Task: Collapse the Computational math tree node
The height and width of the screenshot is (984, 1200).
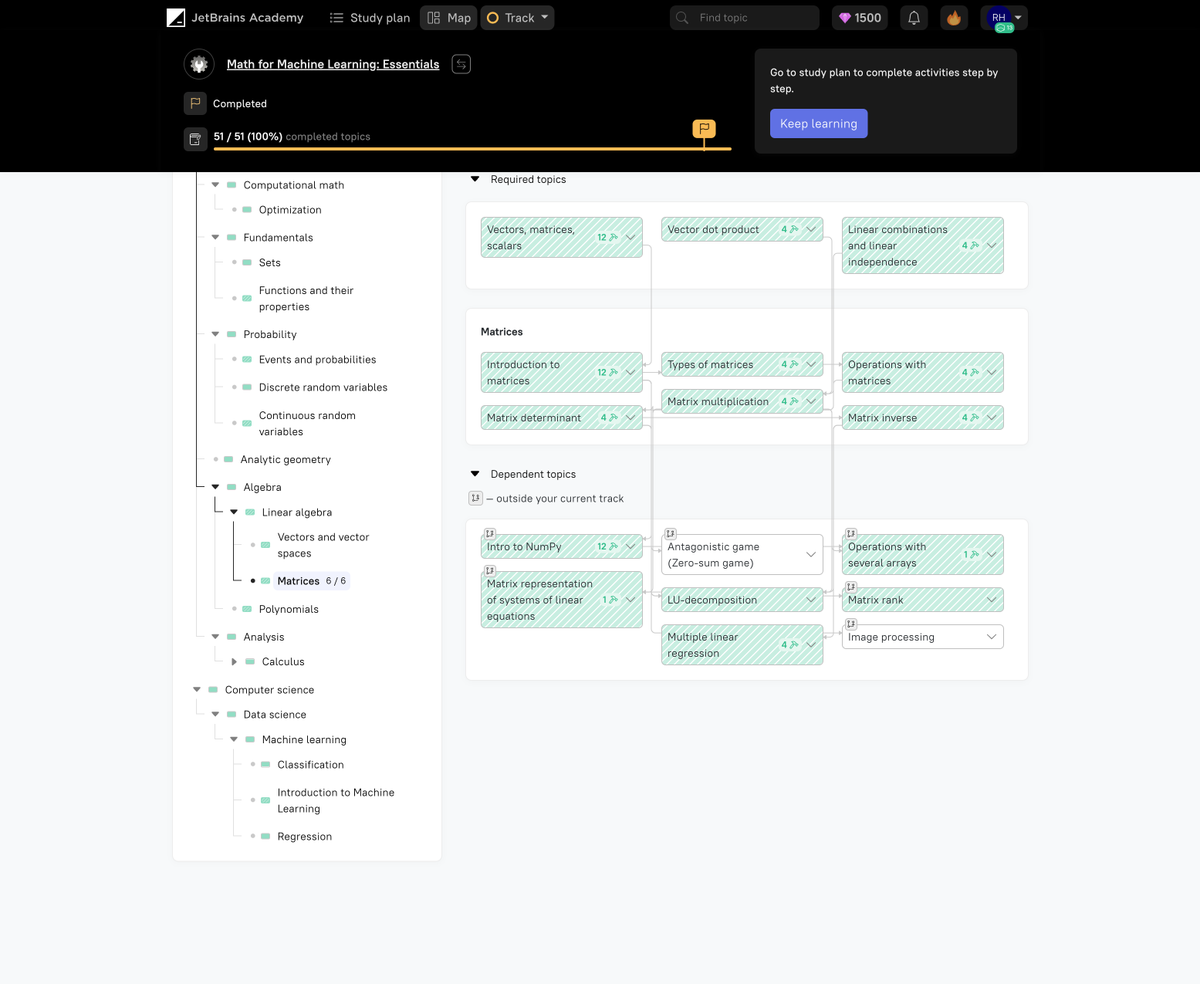Action: (215, 185)
